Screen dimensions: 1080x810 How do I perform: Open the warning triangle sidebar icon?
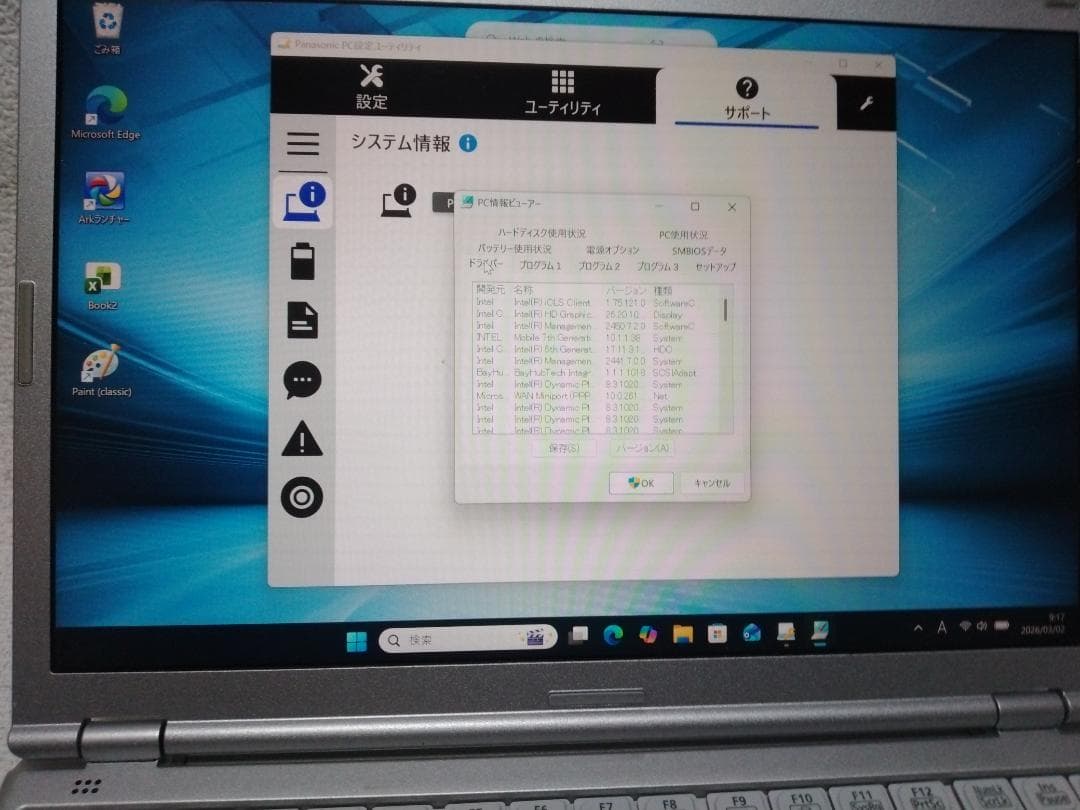pos(302,439)
